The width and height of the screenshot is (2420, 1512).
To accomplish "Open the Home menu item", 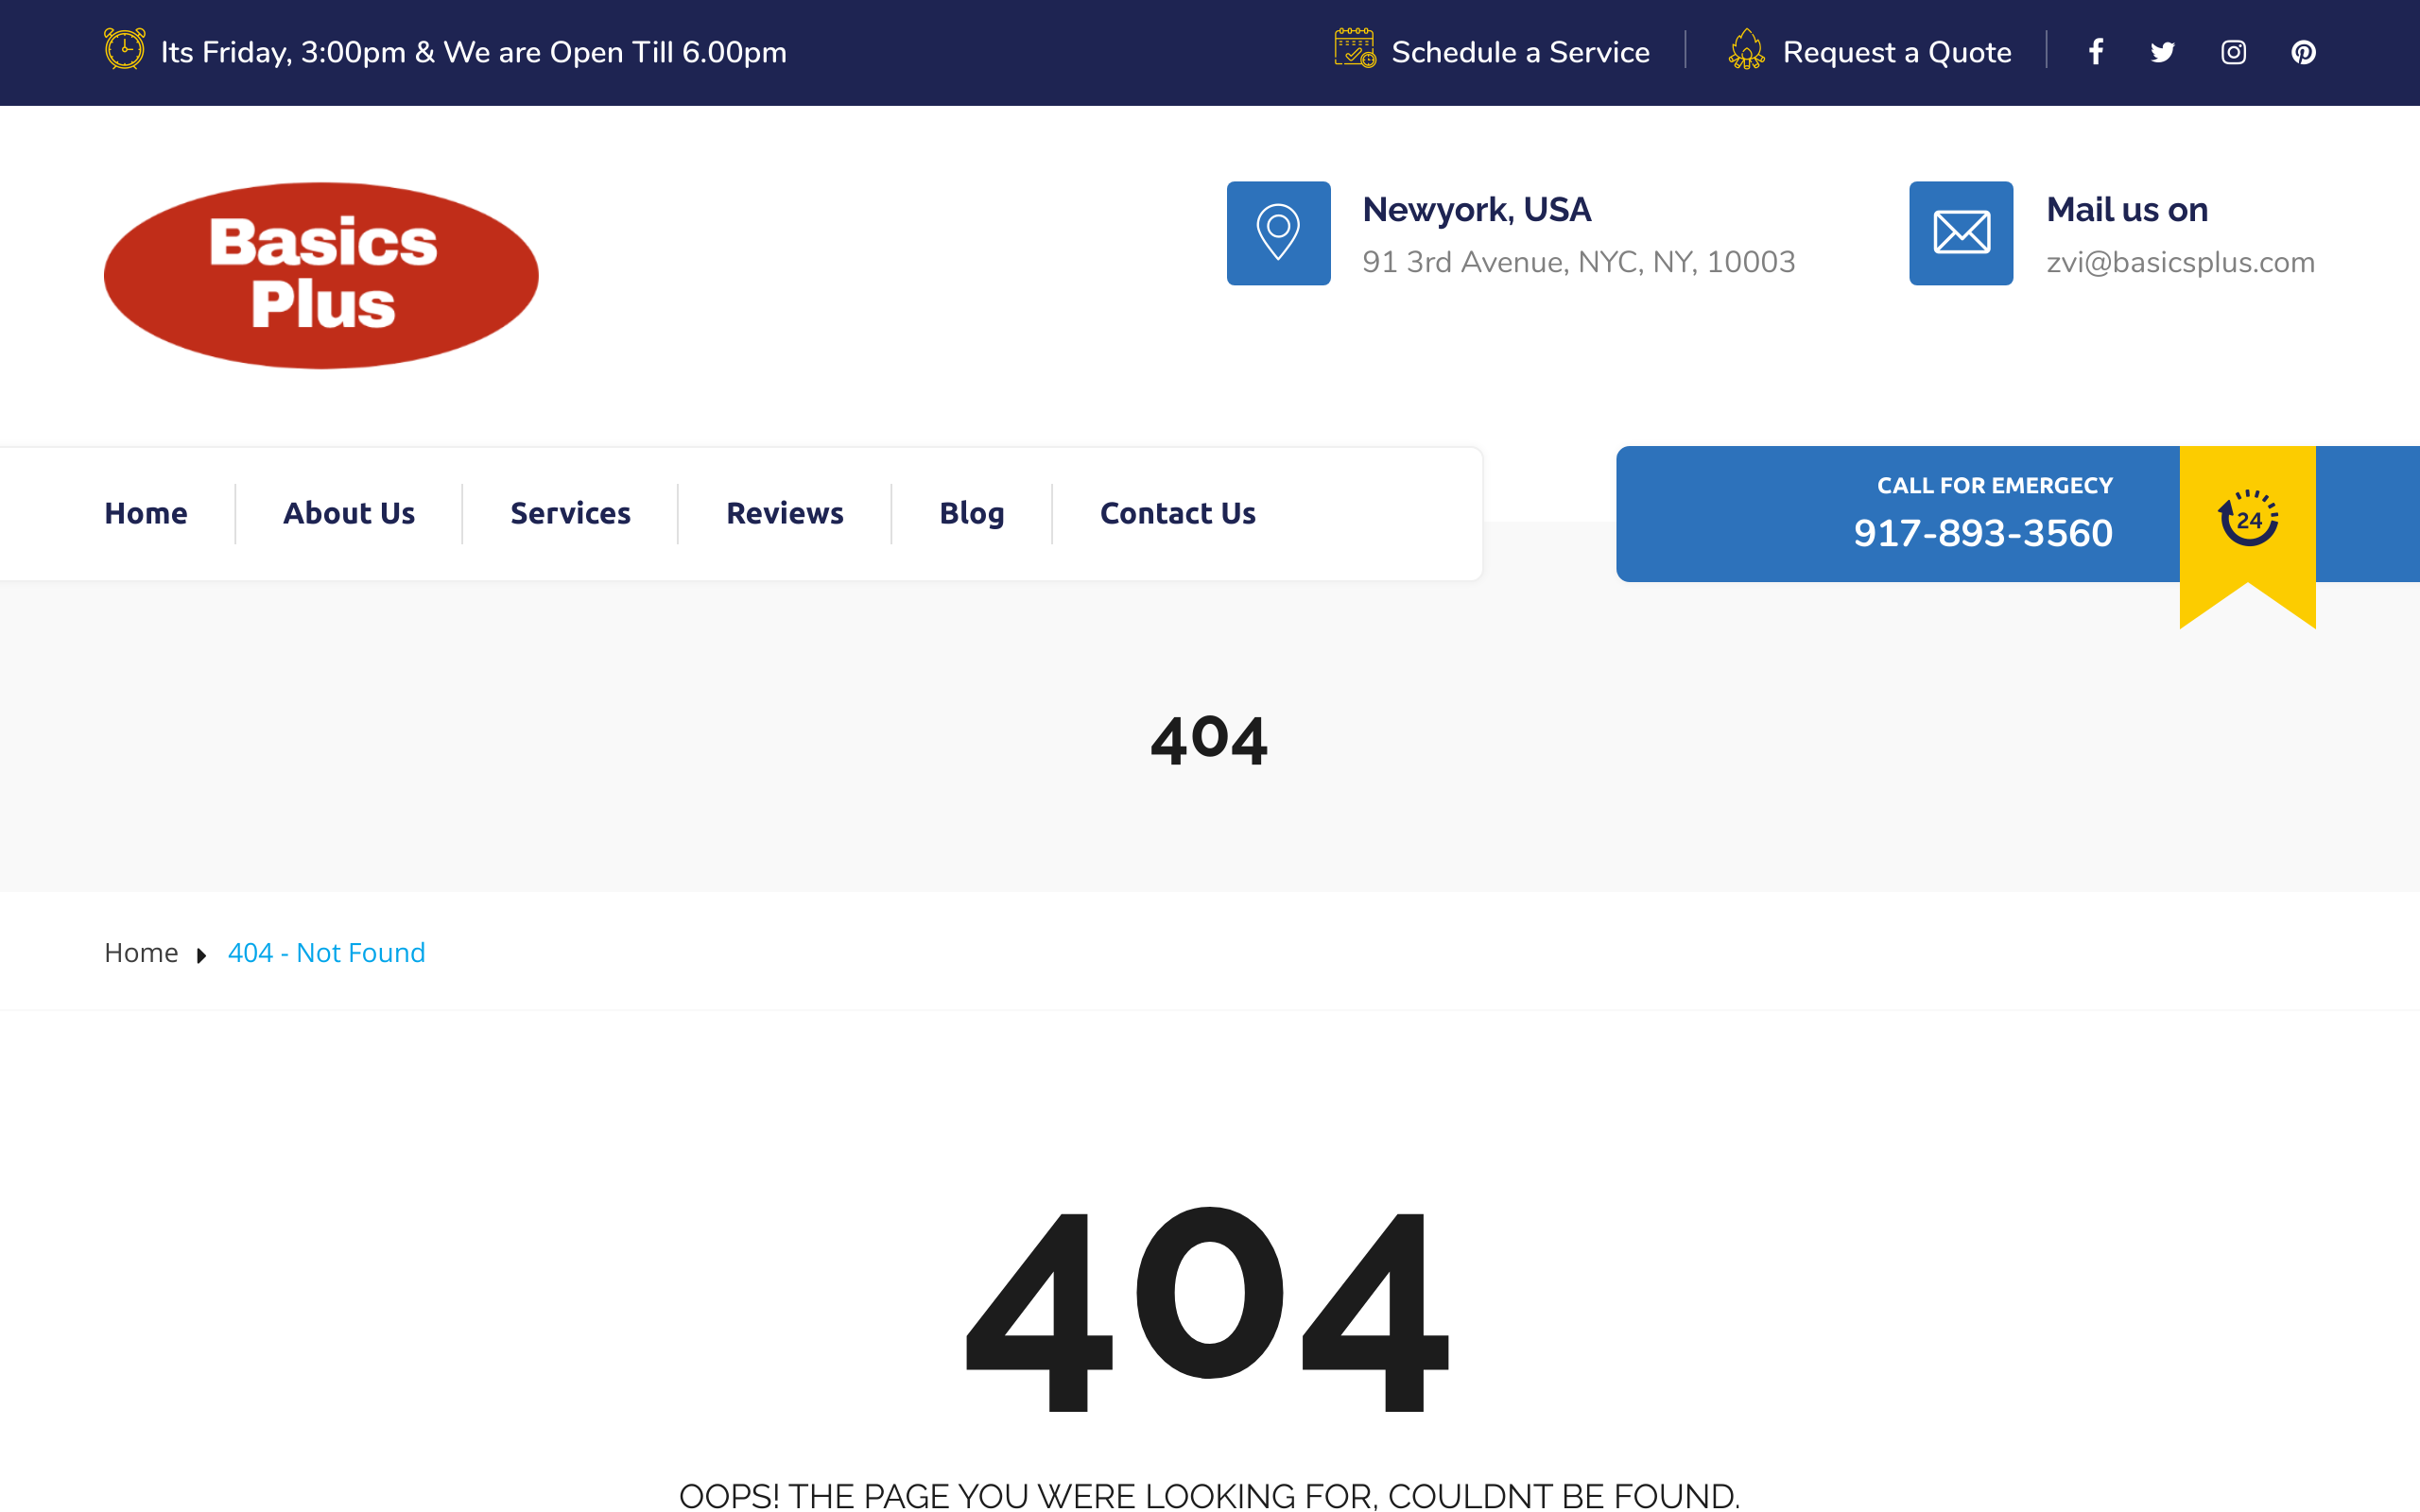I will (x=146, y=513).
